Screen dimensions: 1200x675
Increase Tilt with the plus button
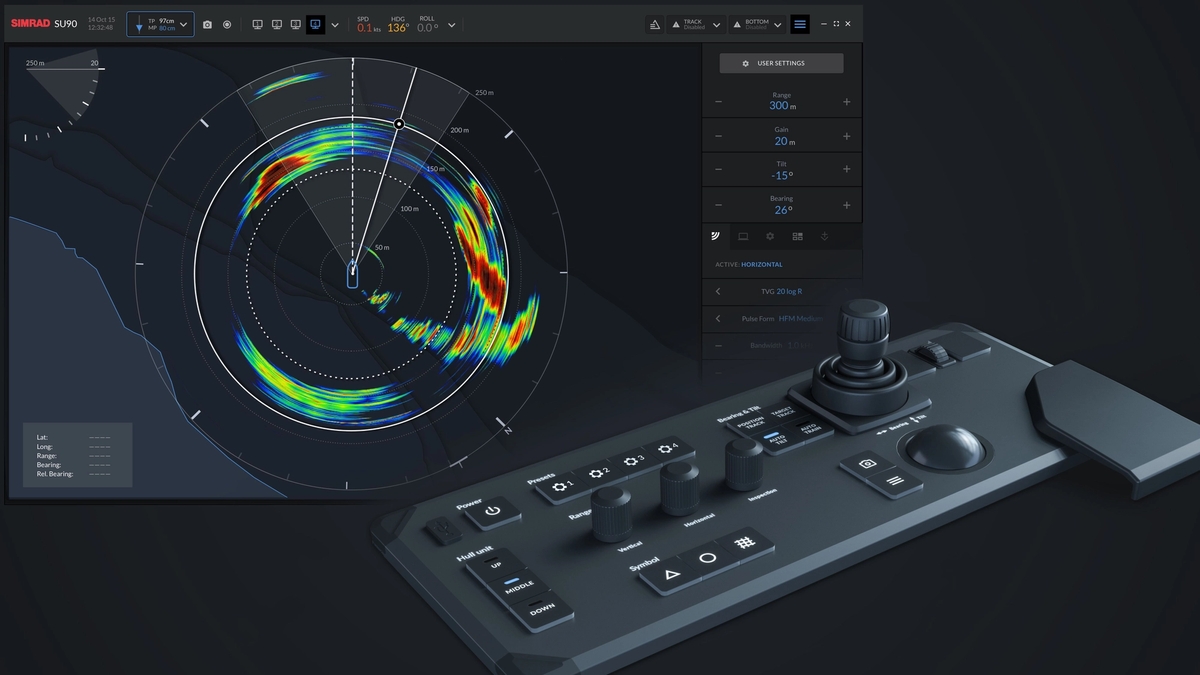[x=846, y=170]
